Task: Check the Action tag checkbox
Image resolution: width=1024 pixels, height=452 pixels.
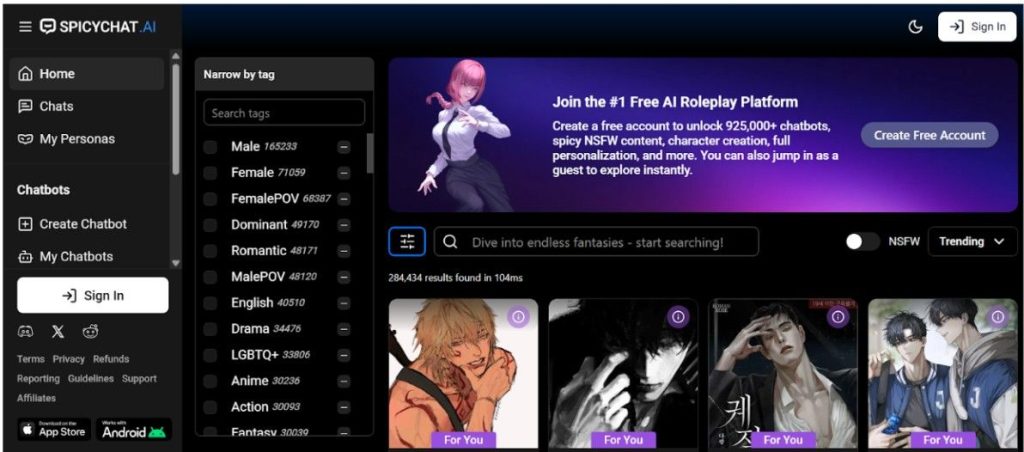Action: pos(210,407)
